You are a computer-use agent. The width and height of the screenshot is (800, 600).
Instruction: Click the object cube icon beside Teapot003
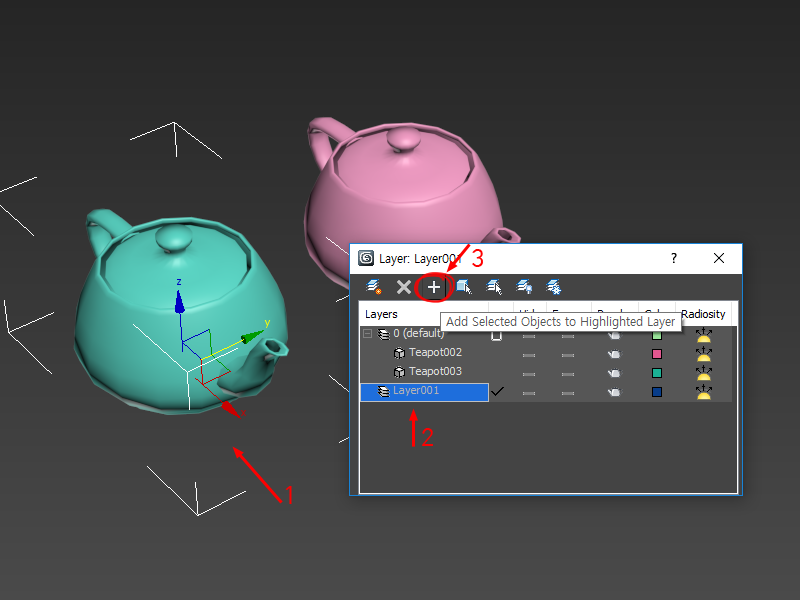click(399, 372)
